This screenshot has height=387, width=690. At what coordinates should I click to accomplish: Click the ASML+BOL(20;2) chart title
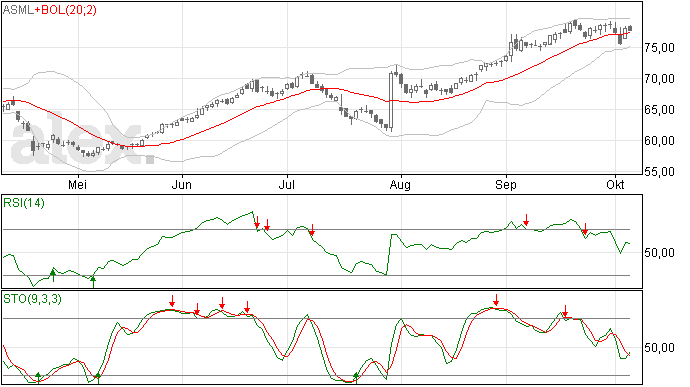[x=50, y=9]
